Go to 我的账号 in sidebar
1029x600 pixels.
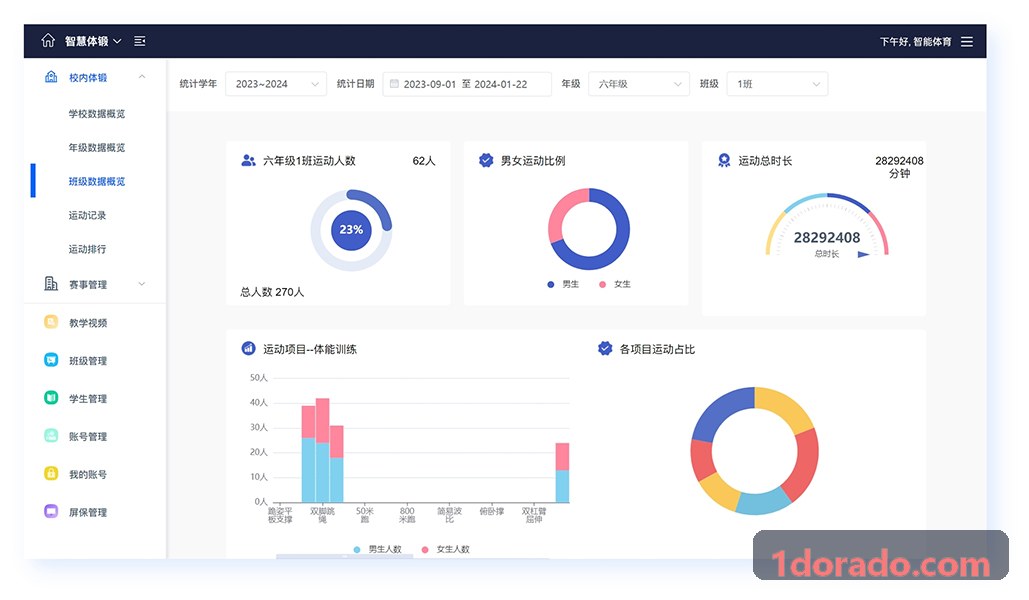(88, 475)
